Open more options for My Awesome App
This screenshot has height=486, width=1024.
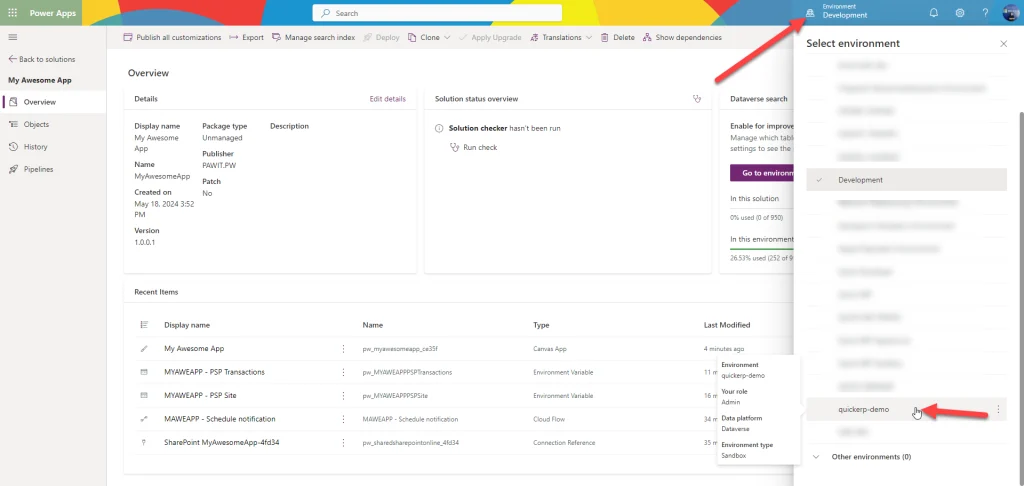[344, 349]
